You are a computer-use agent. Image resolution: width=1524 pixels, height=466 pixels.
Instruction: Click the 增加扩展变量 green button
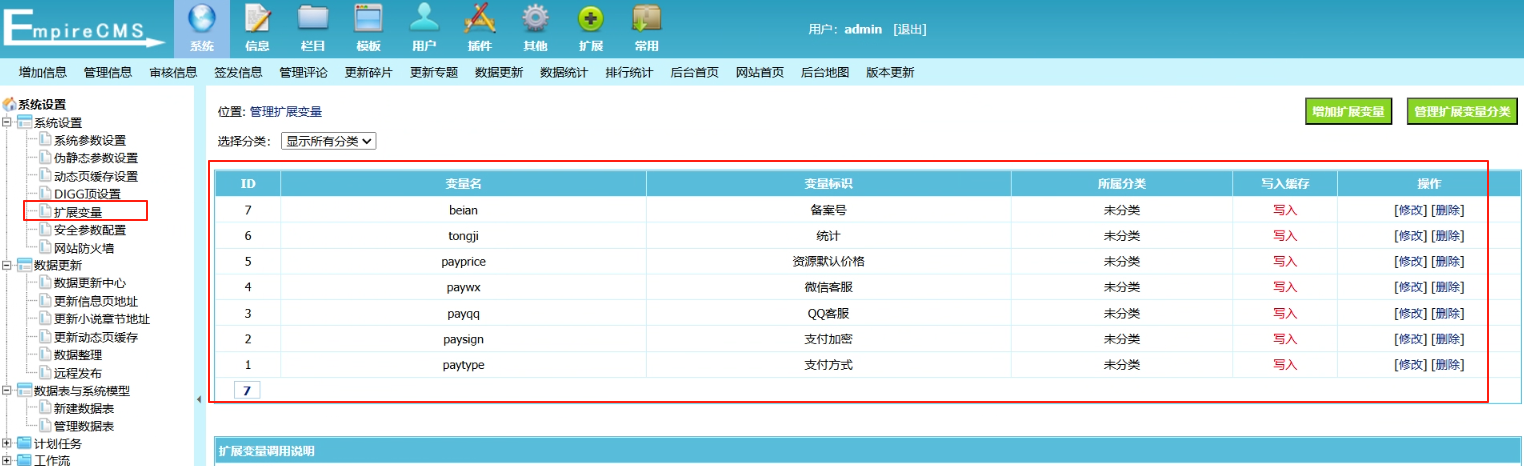pyautogui.click(x=1349, y=111)
